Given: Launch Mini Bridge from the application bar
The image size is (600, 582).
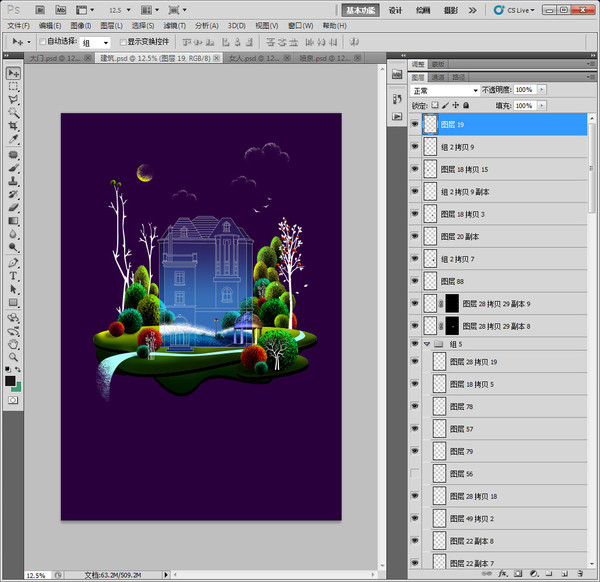Looking at the screenshot, I should point(61,10).
